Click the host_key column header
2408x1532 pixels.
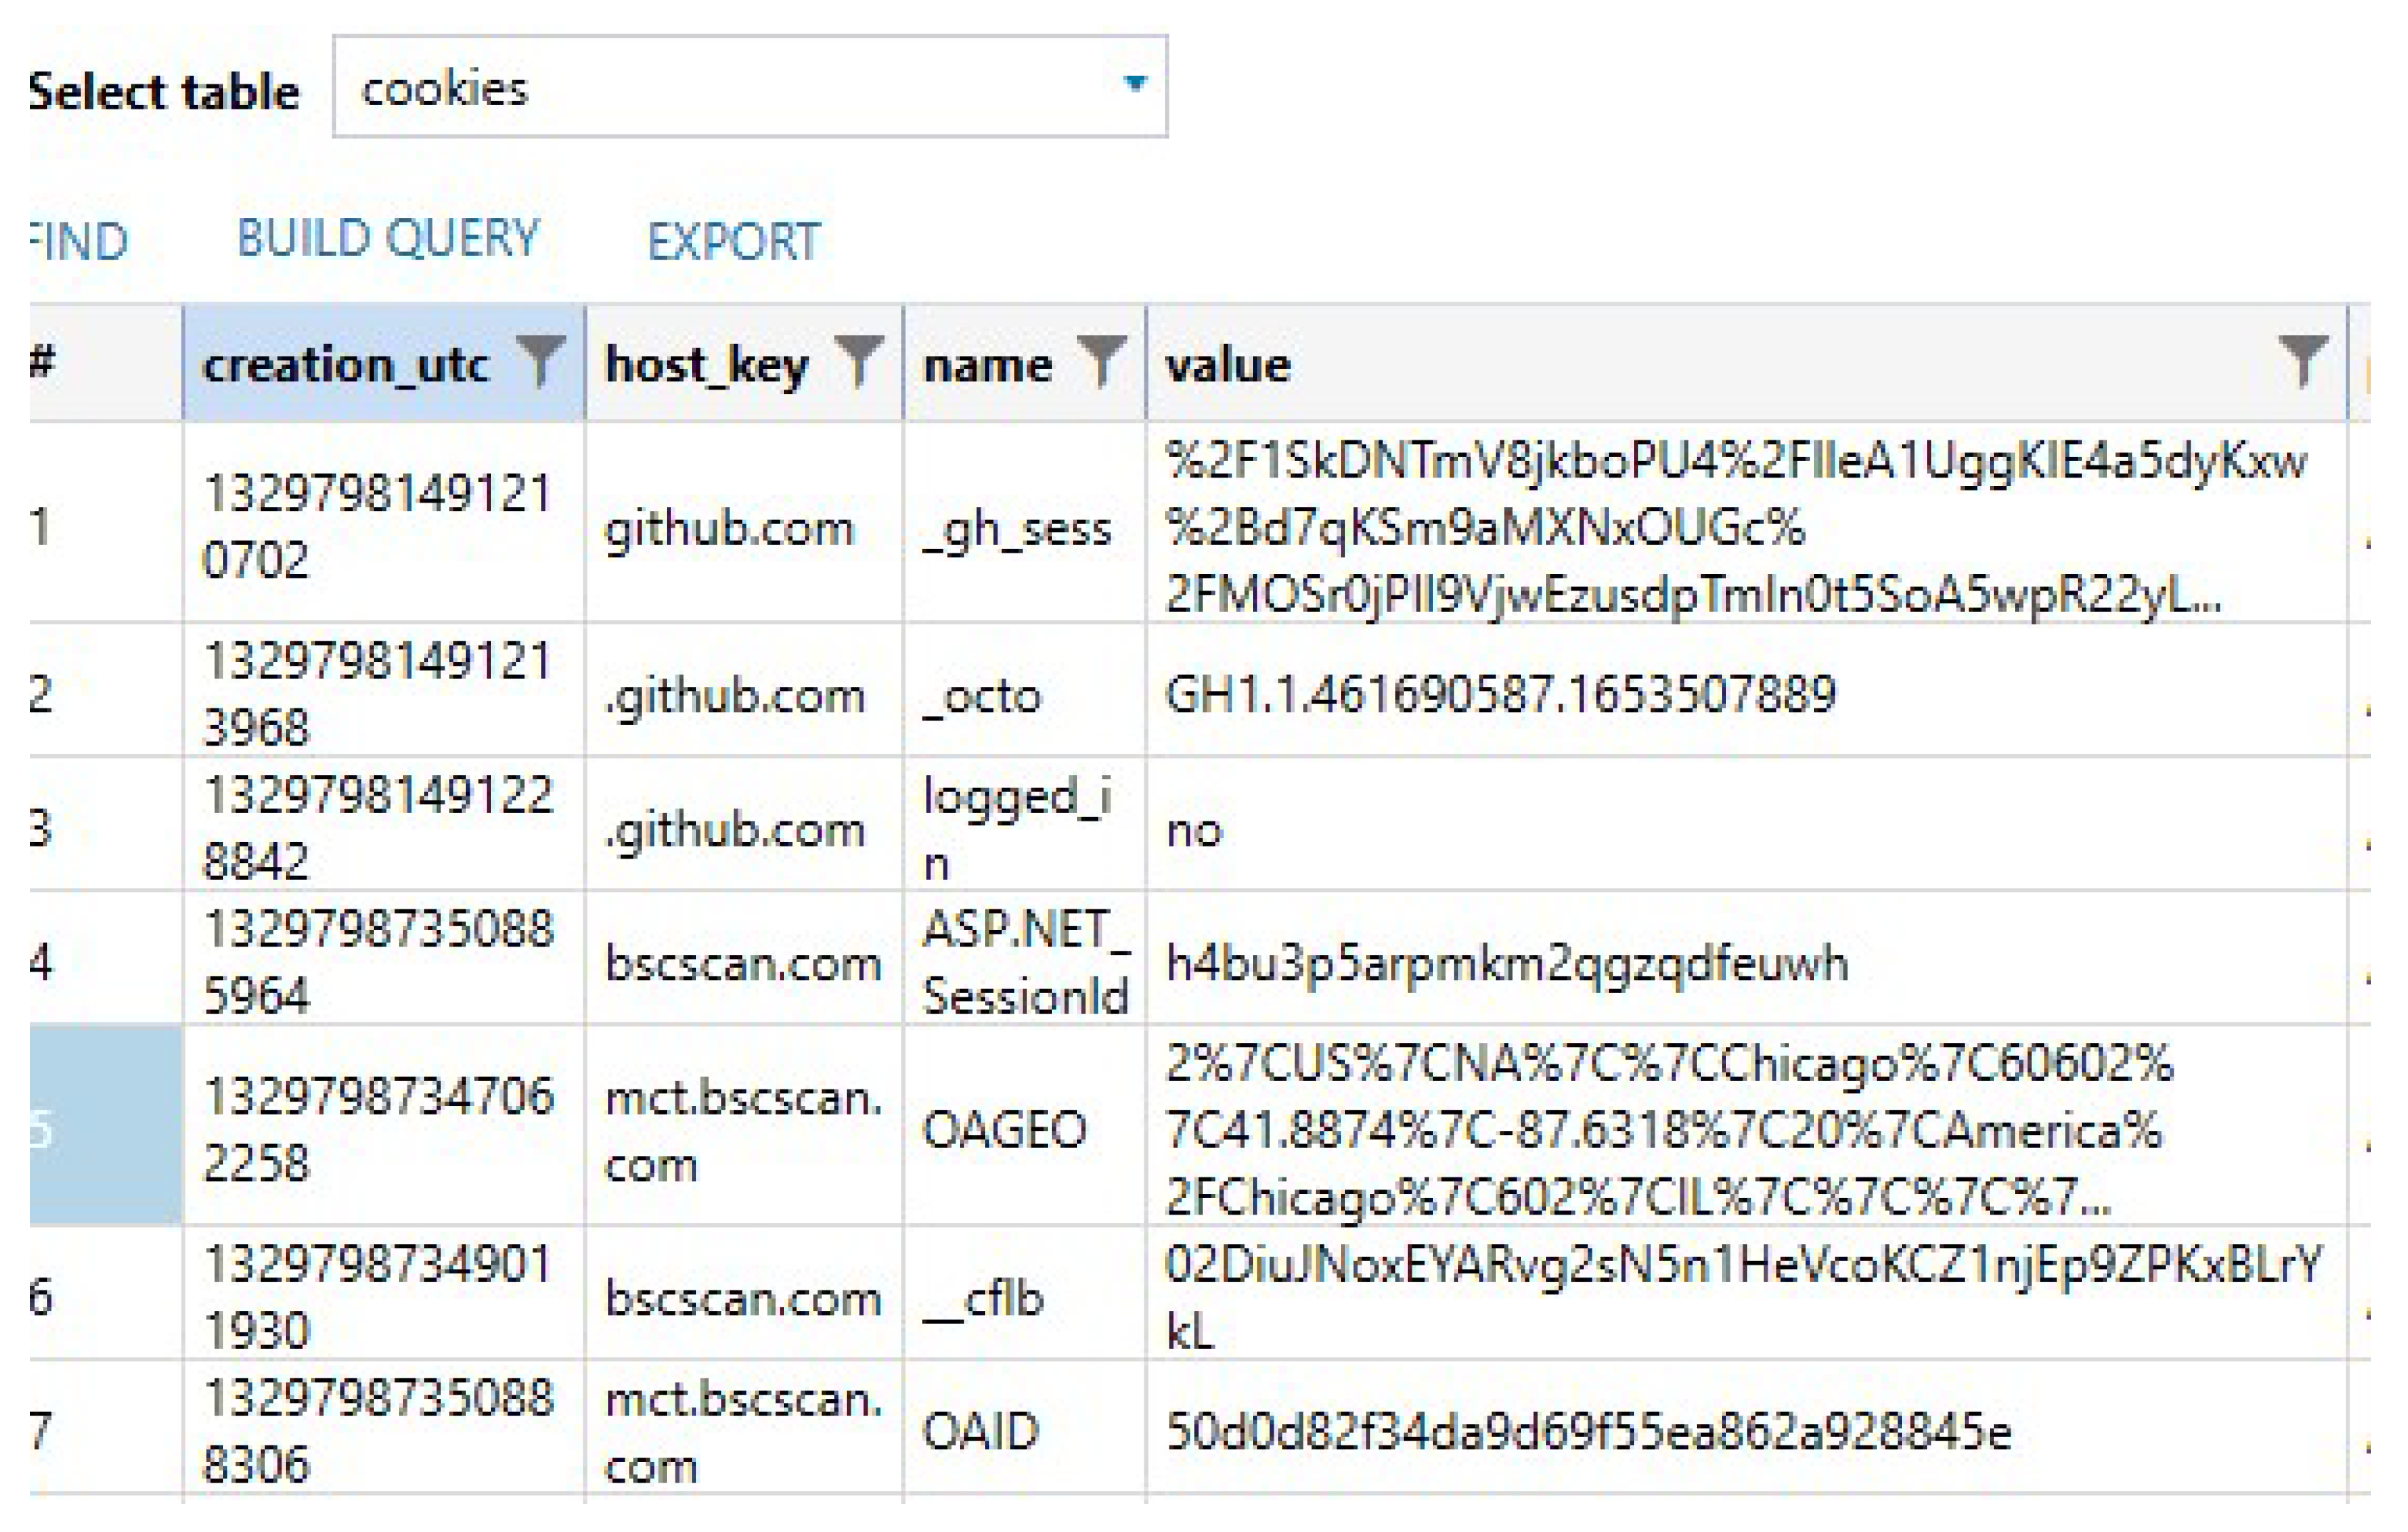pyautogui.click(x=706, y=365)
